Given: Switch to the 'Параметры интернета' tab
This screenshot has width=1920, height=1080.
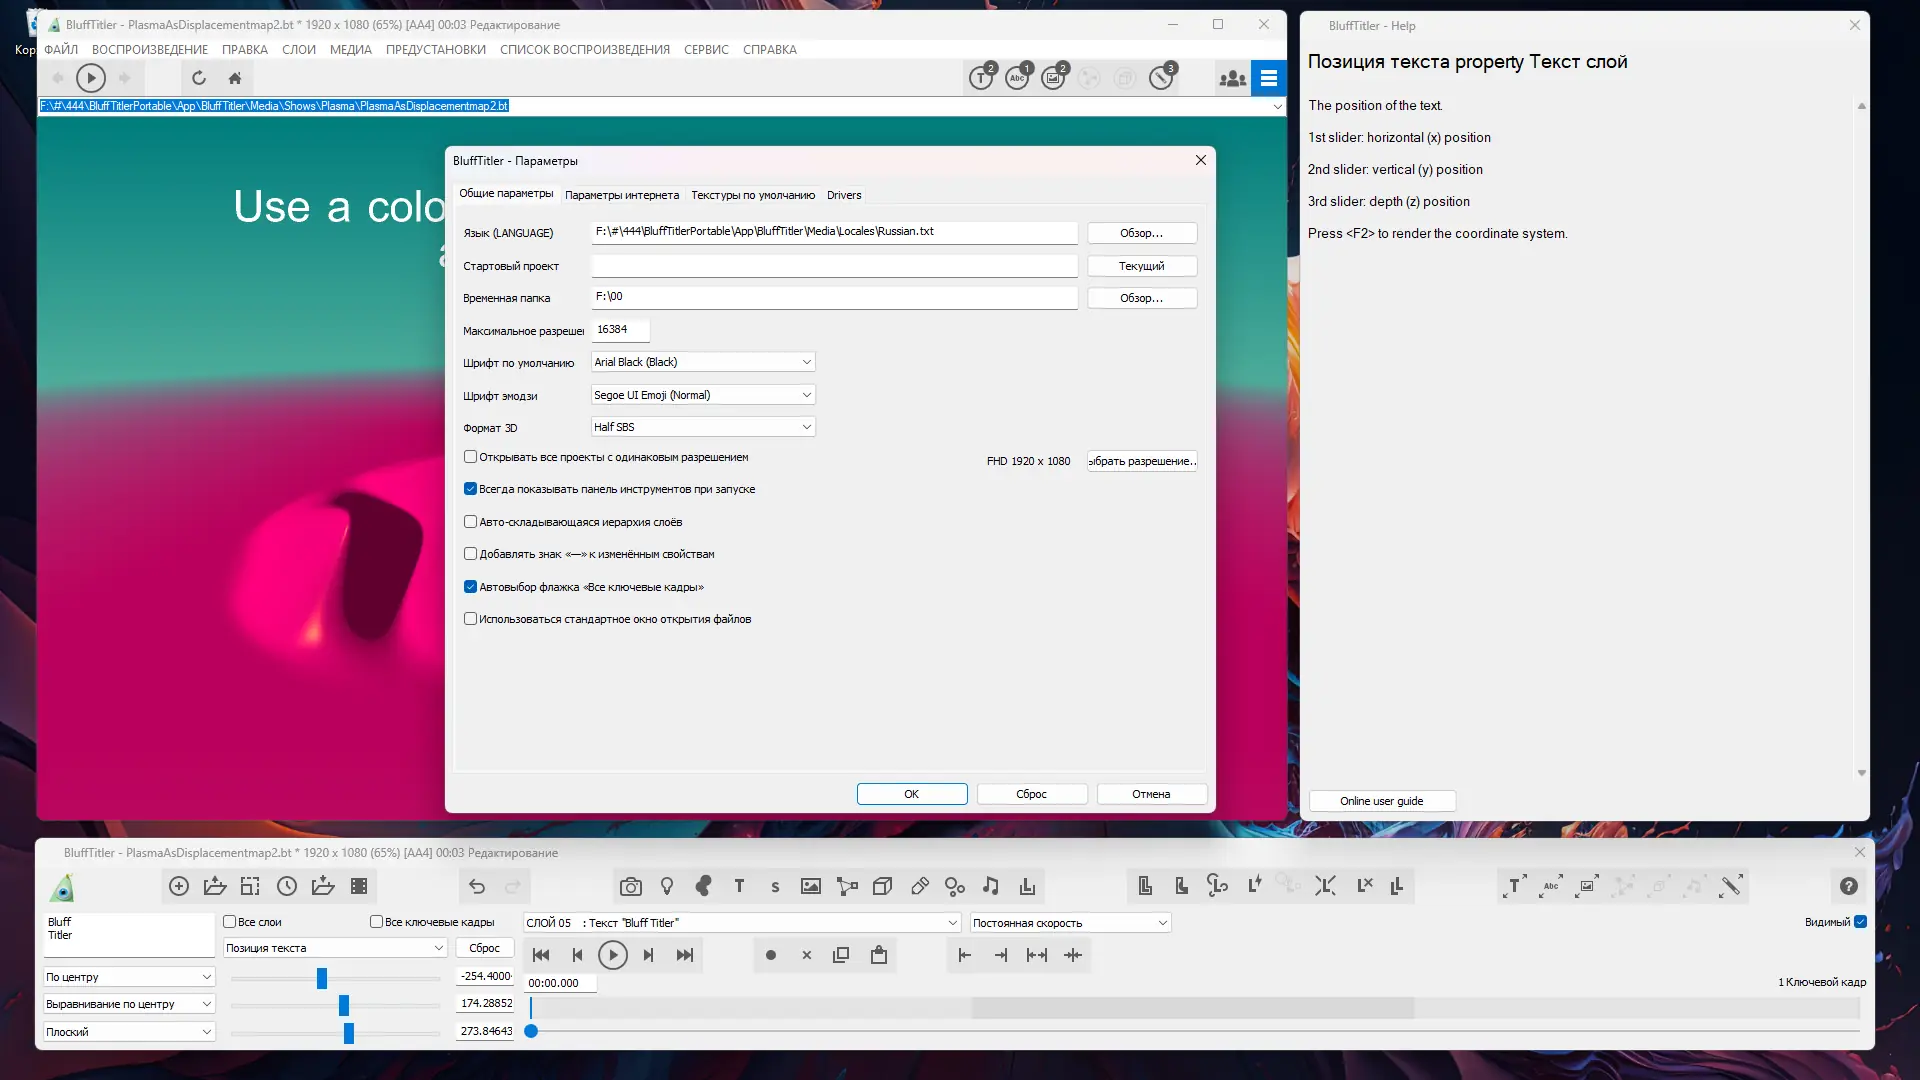Looking at the screenshot, I should coord(621,195).
